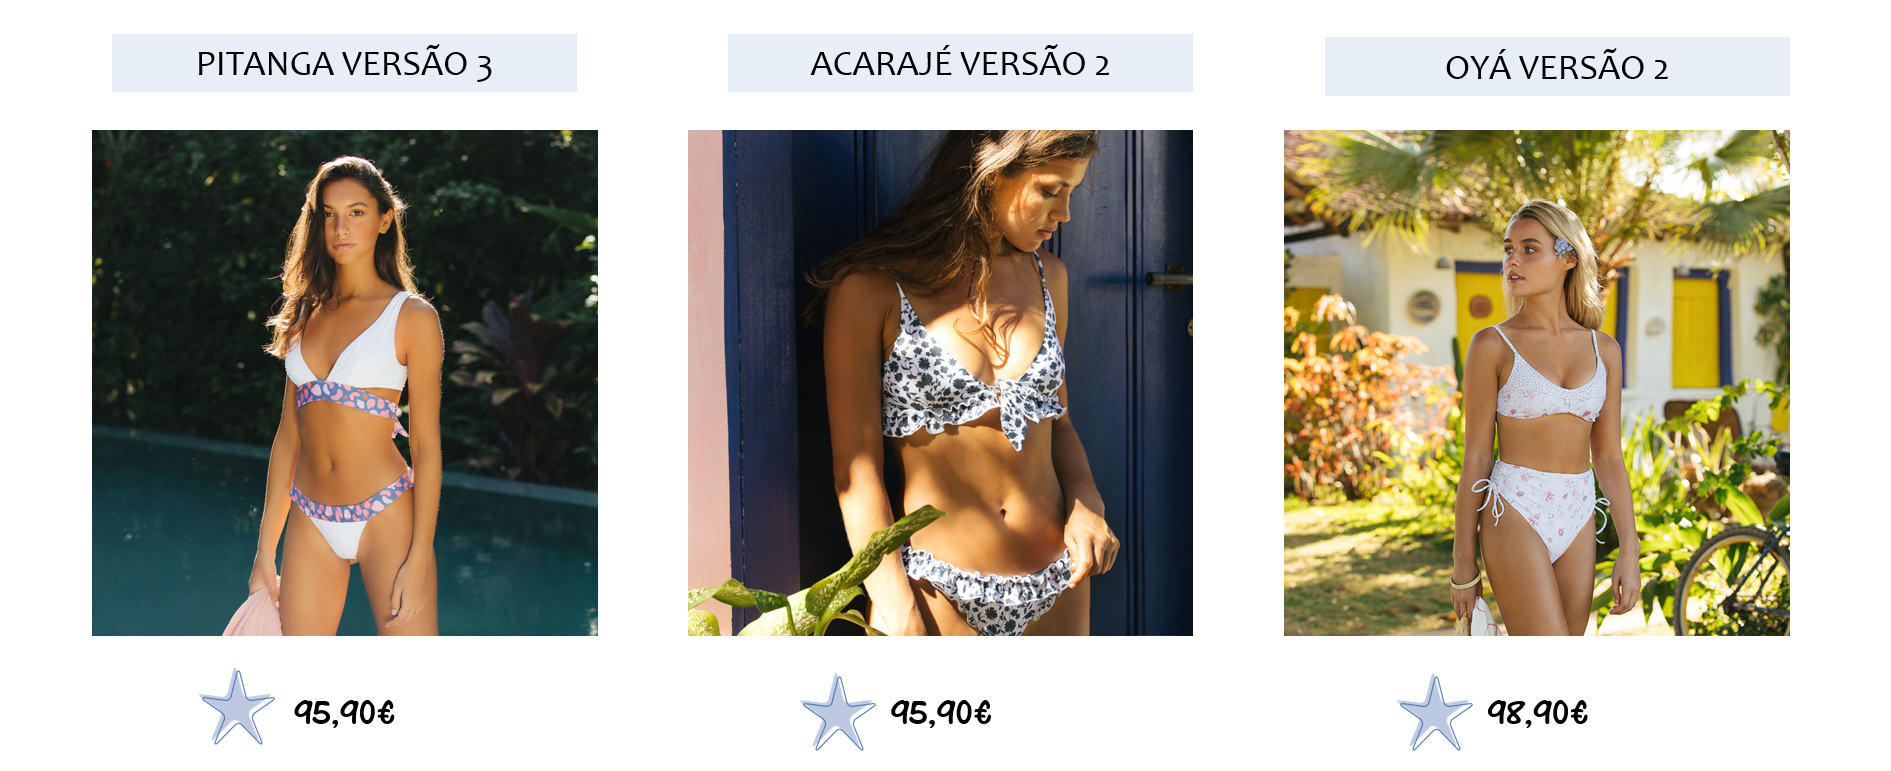Select the ACARAJÉ VERSÃO 2 title banner
Image resolution: width=1891 pixels, height=771 pixels.
(960, 63)
